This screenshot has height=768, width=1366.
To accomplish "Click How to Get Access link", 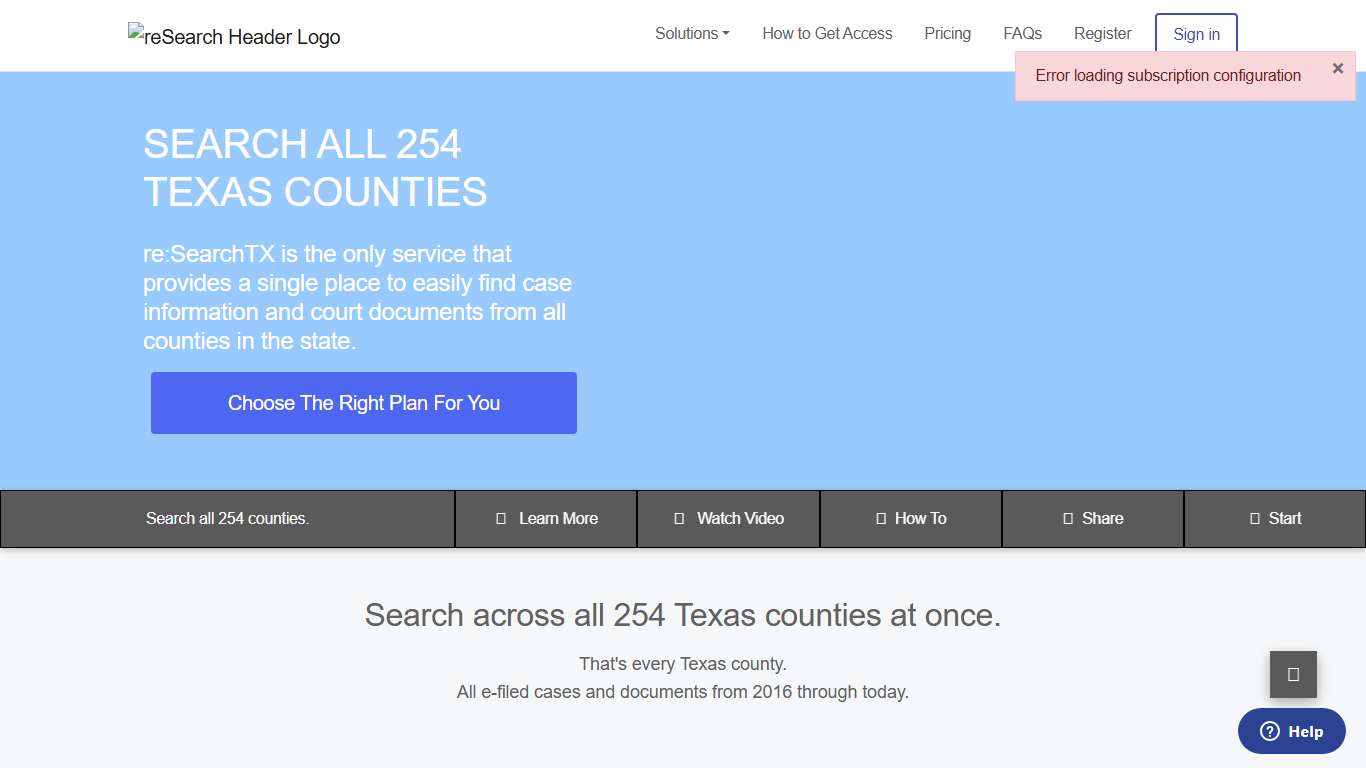I will 827,33.
